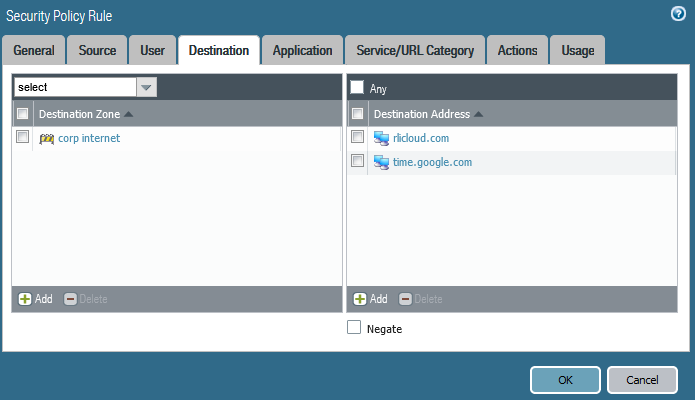Dismiss dialog with Cancel button

(642, 380)
